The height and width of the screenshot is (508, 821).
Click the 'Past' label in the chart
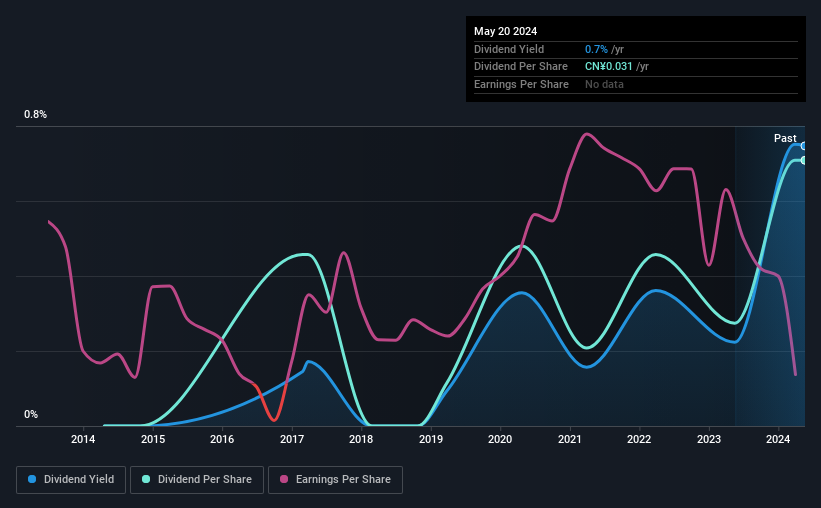(785, 138)
